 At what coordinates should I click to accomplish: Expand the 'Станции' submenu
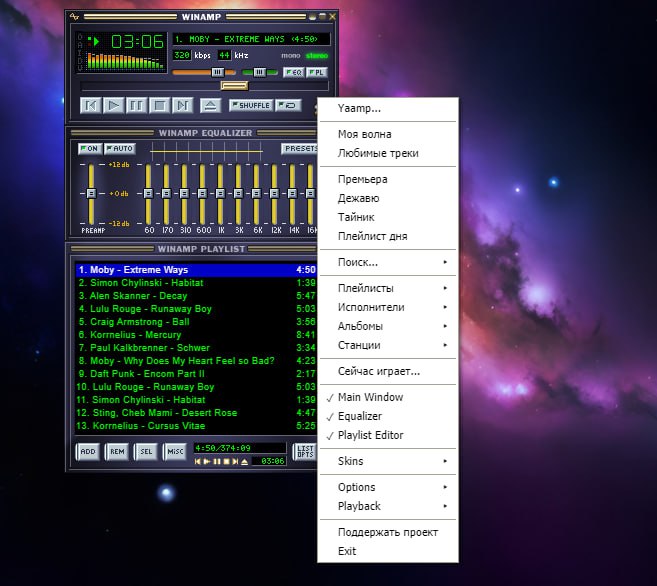tap(388, 345)
